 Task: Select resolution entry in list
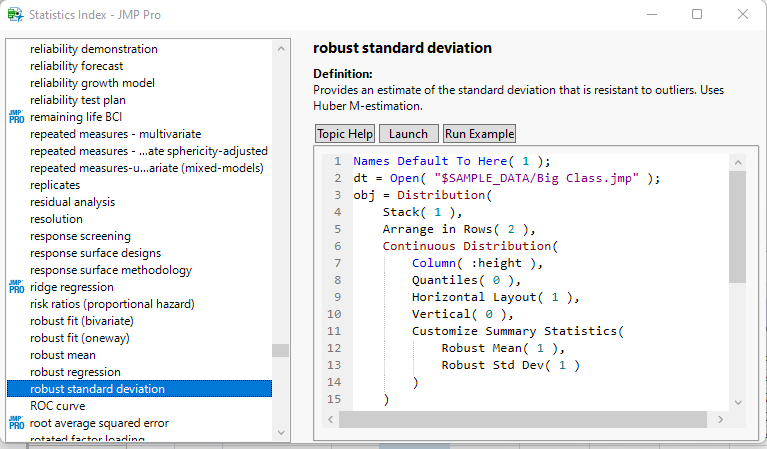point(56,219)
